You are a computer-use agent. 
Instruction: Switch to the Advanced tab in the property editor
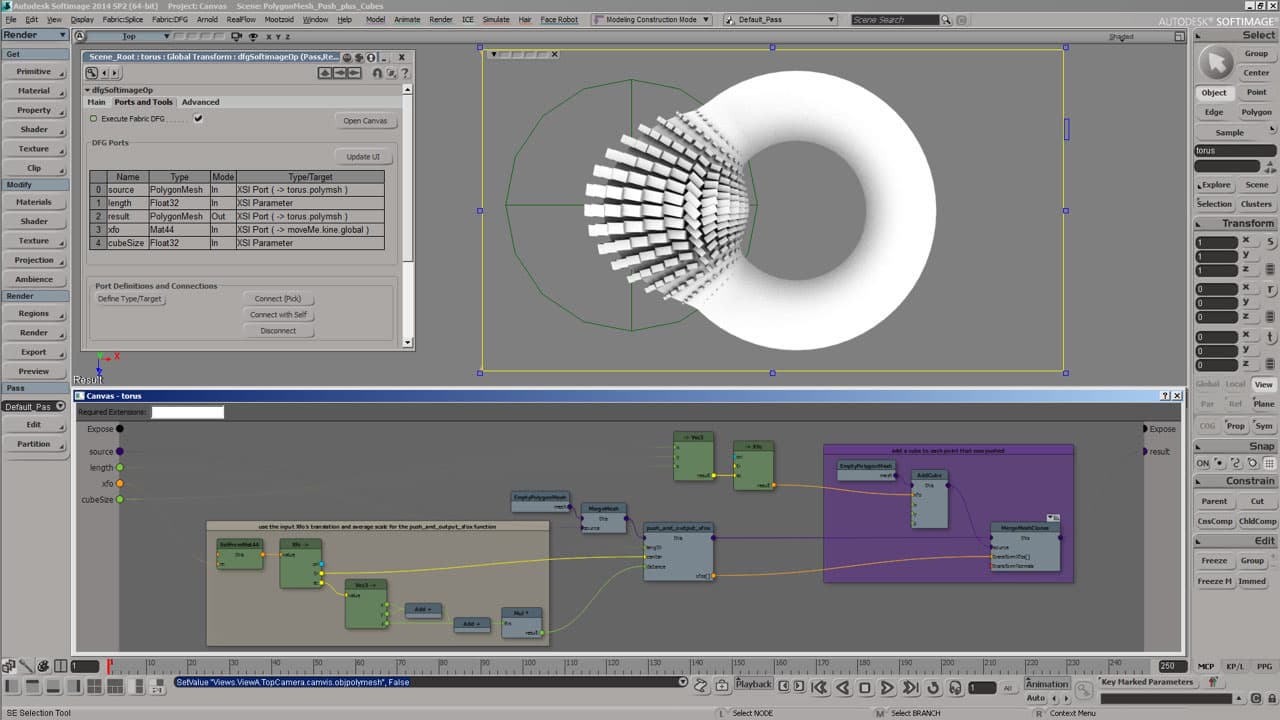(201, 102)
